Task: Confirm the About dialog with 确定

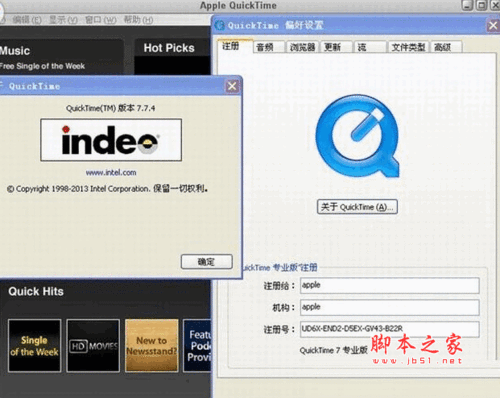Action: tap(207, 262)
